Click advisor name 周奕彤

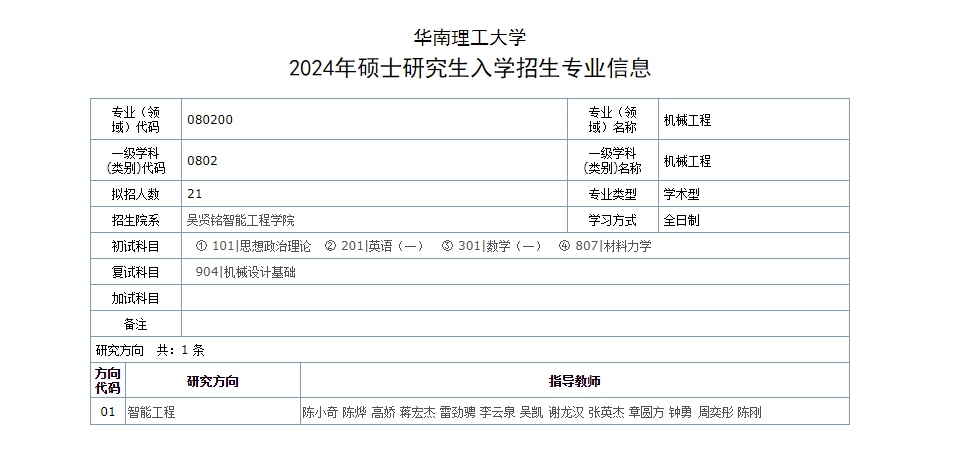pyautogui.click(x=716, y=412)
